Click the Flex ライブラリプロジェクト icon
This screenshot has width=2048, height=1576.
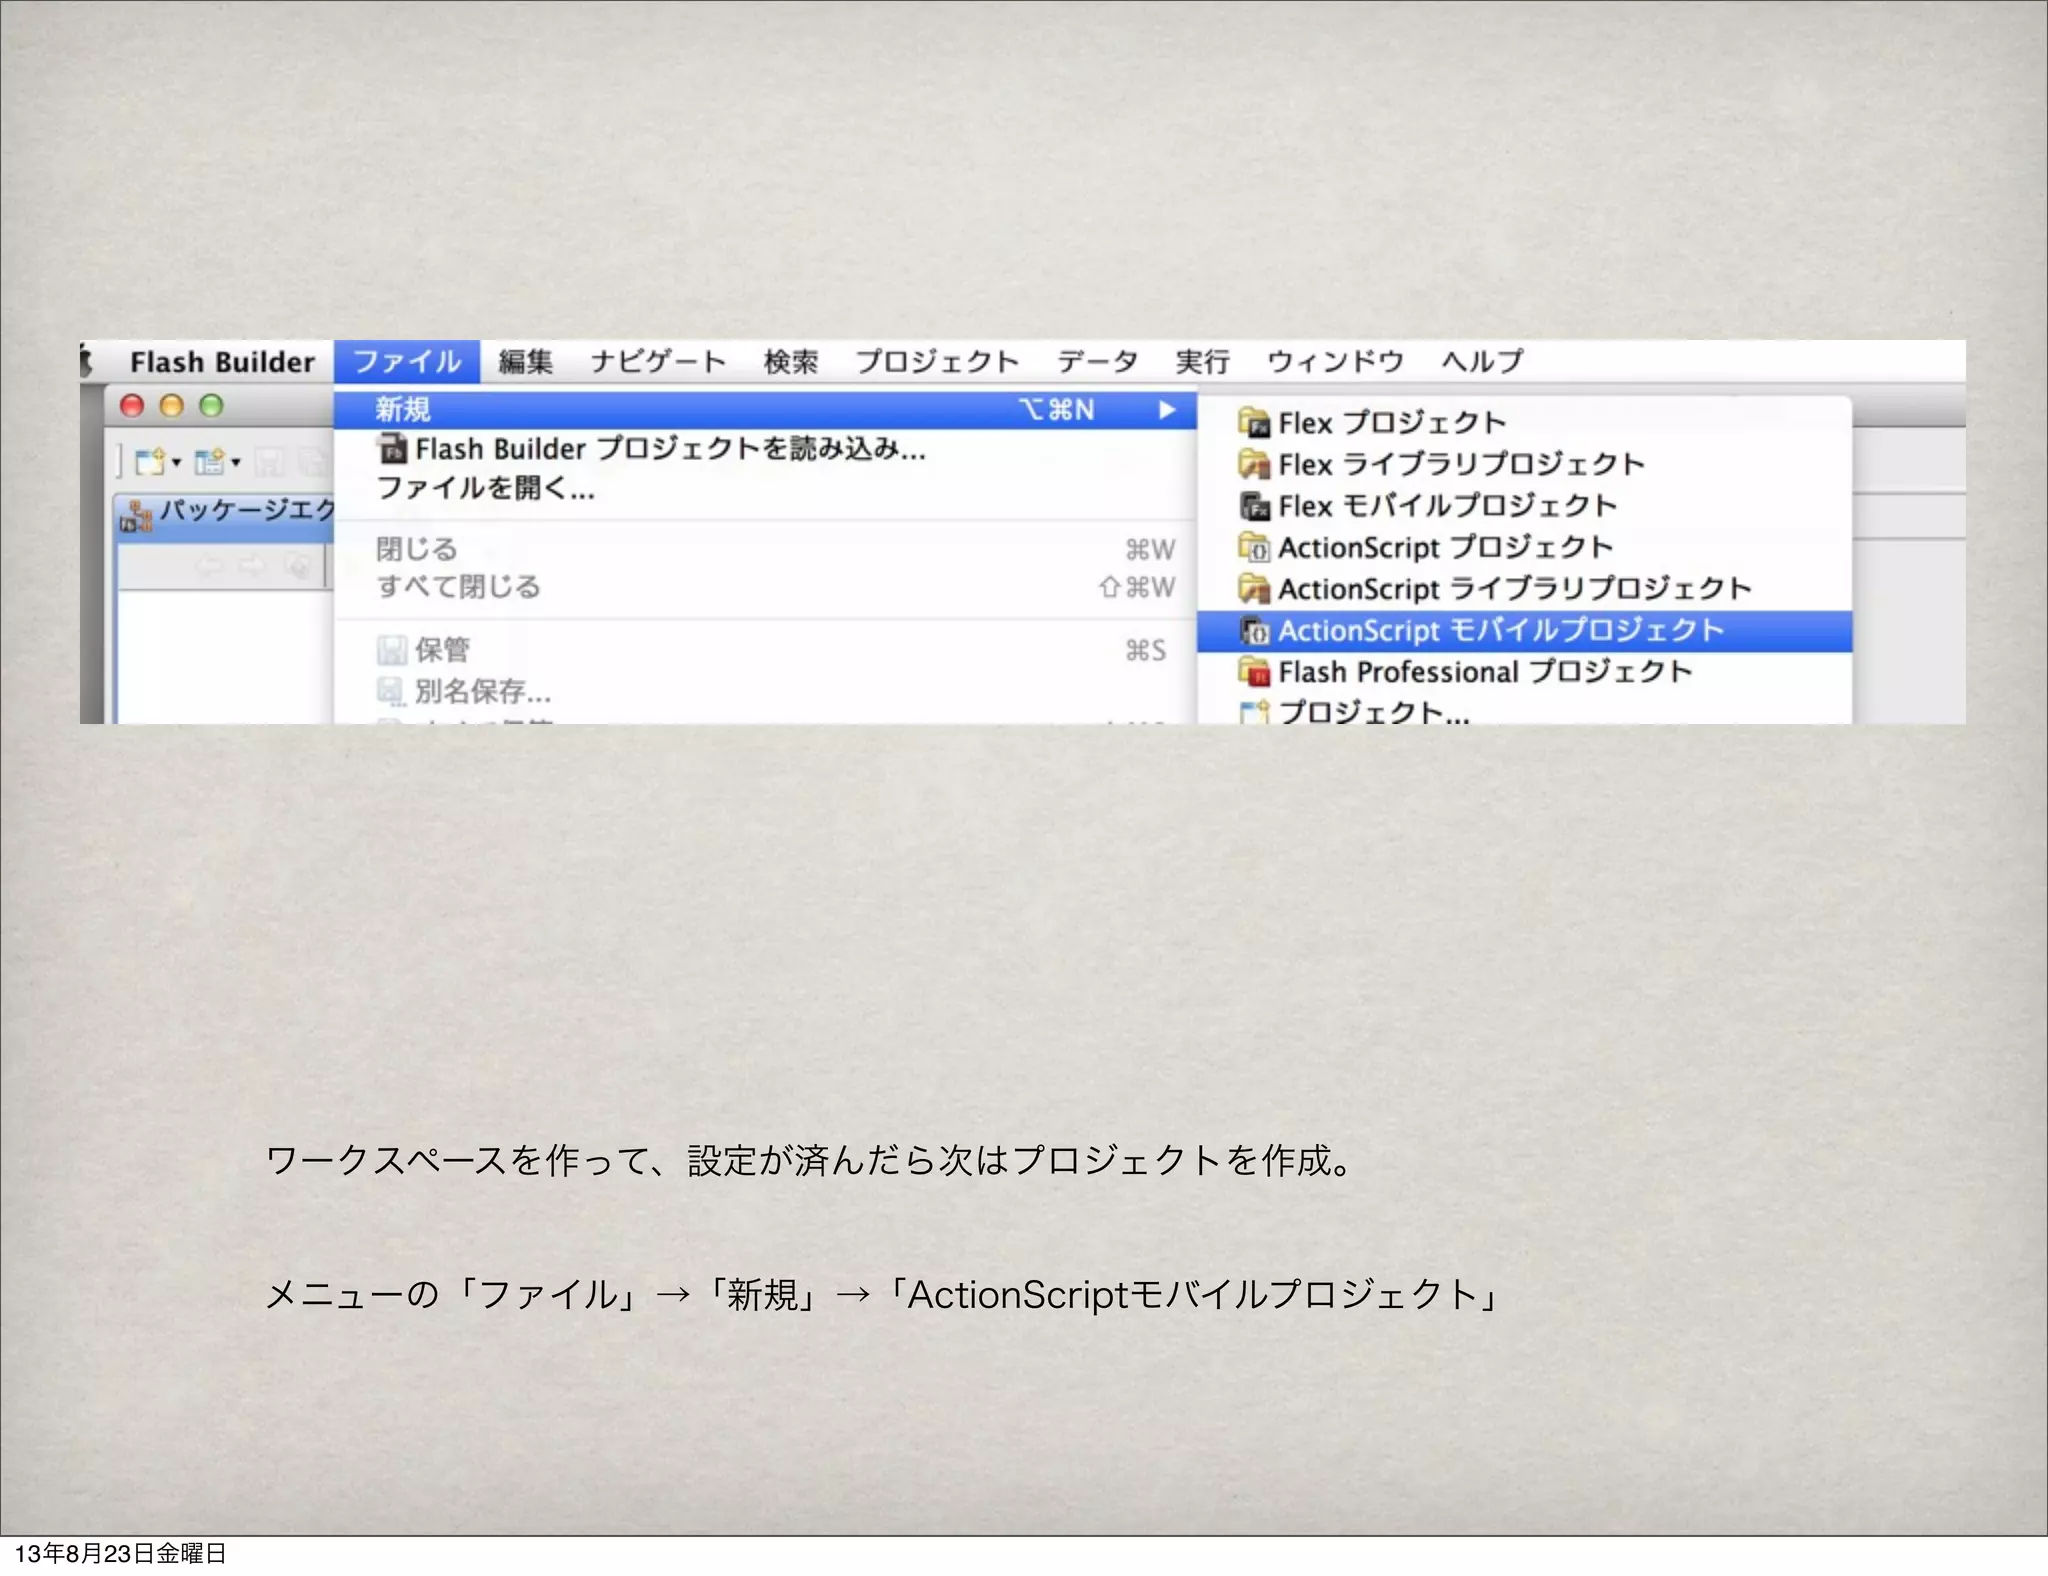coord(1254,464)
